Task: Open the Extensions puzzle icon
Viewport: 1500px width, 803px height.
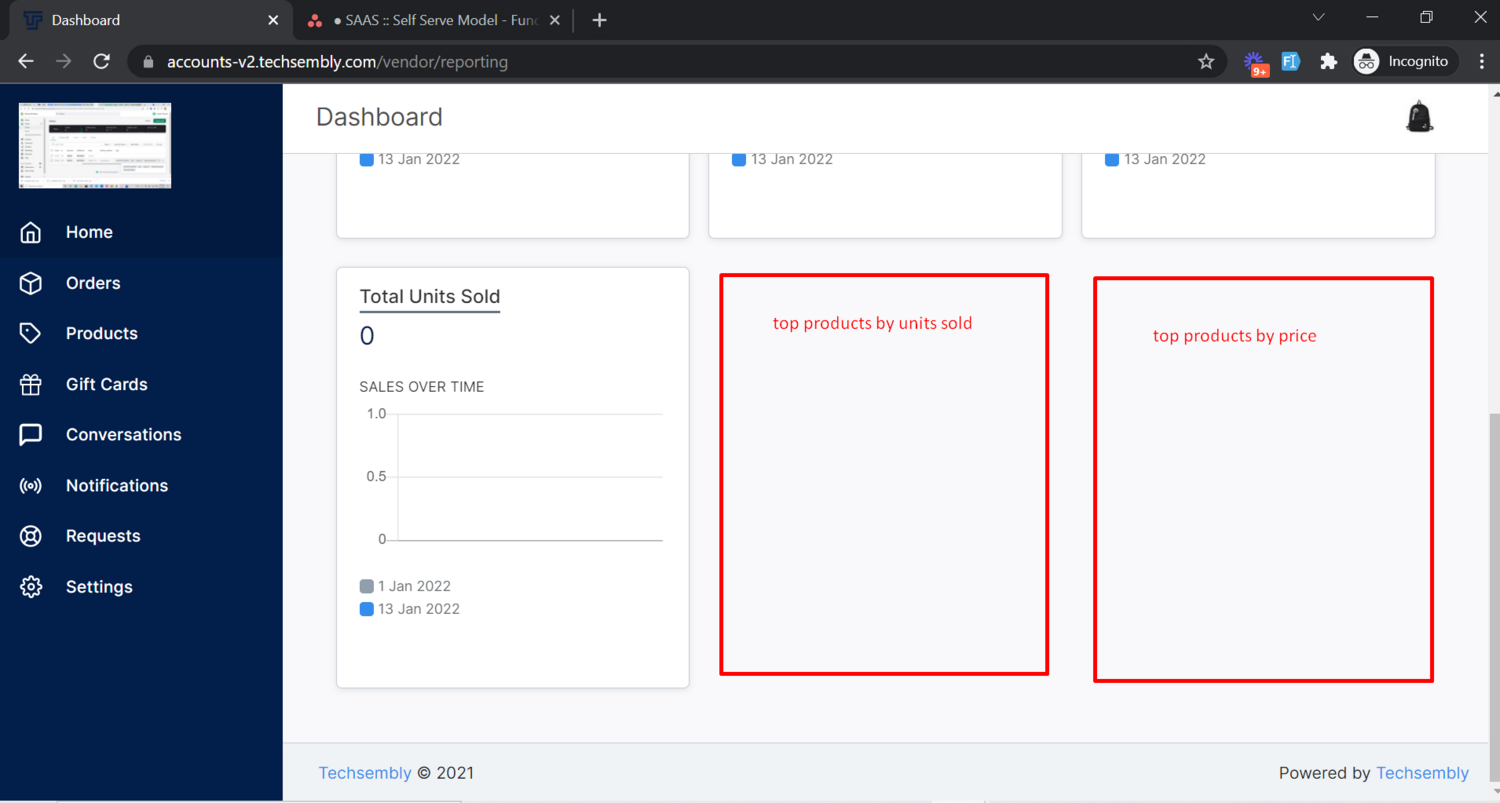Action: point(1328,61)
